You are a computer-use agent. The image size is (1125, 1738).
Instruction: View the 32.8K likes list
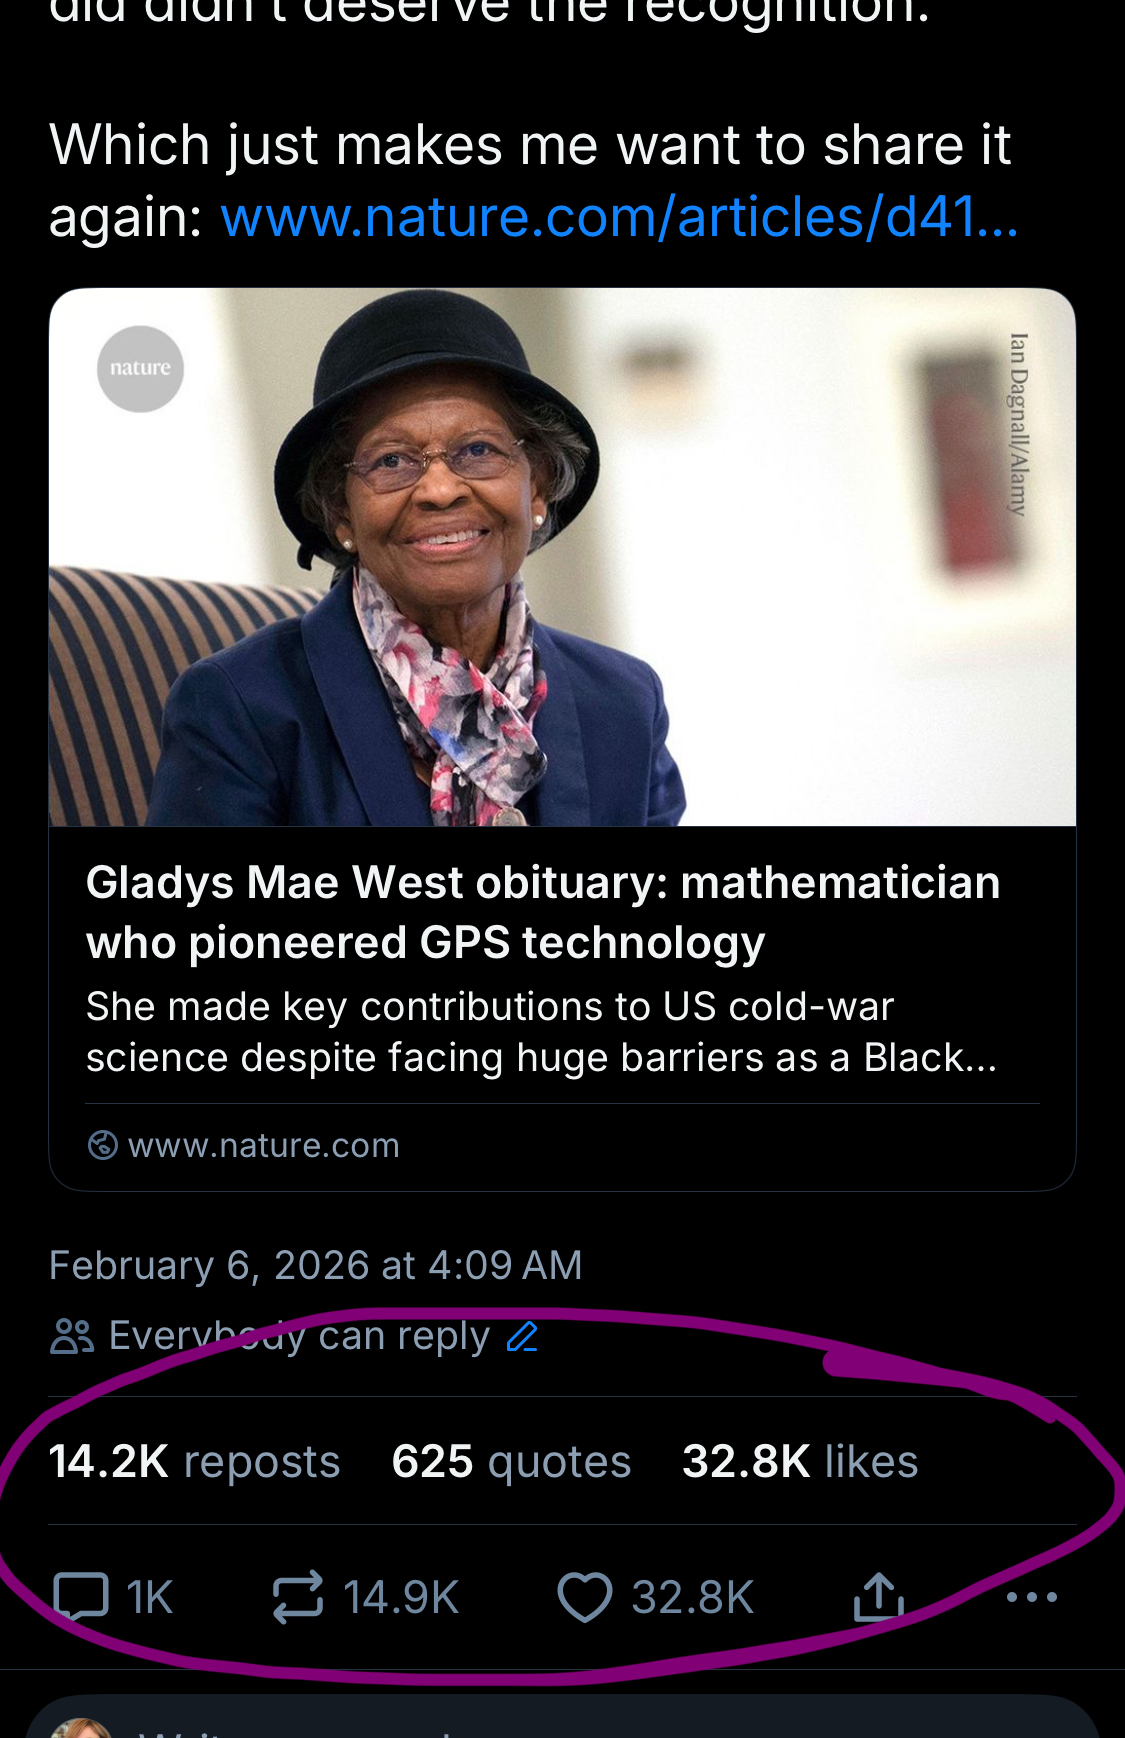pyautogui.click(x=800, y=1461)
